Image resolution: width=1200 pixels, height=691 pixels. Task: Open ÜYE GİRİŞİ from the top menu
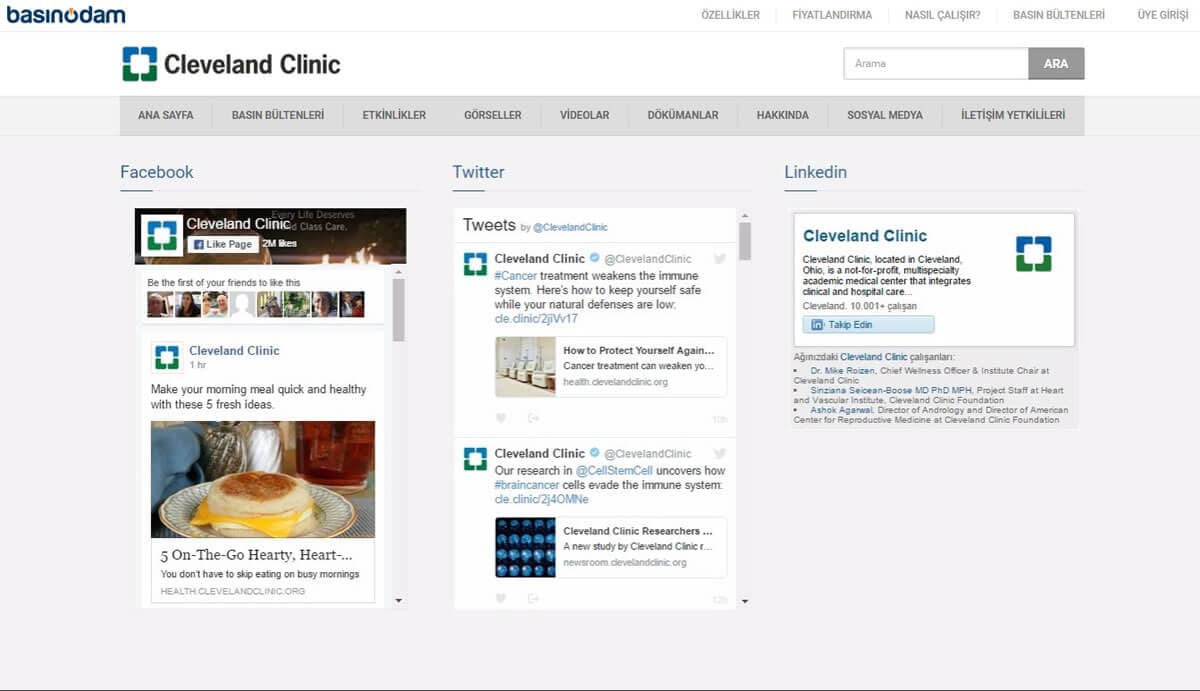click(x=1162, y=15)
